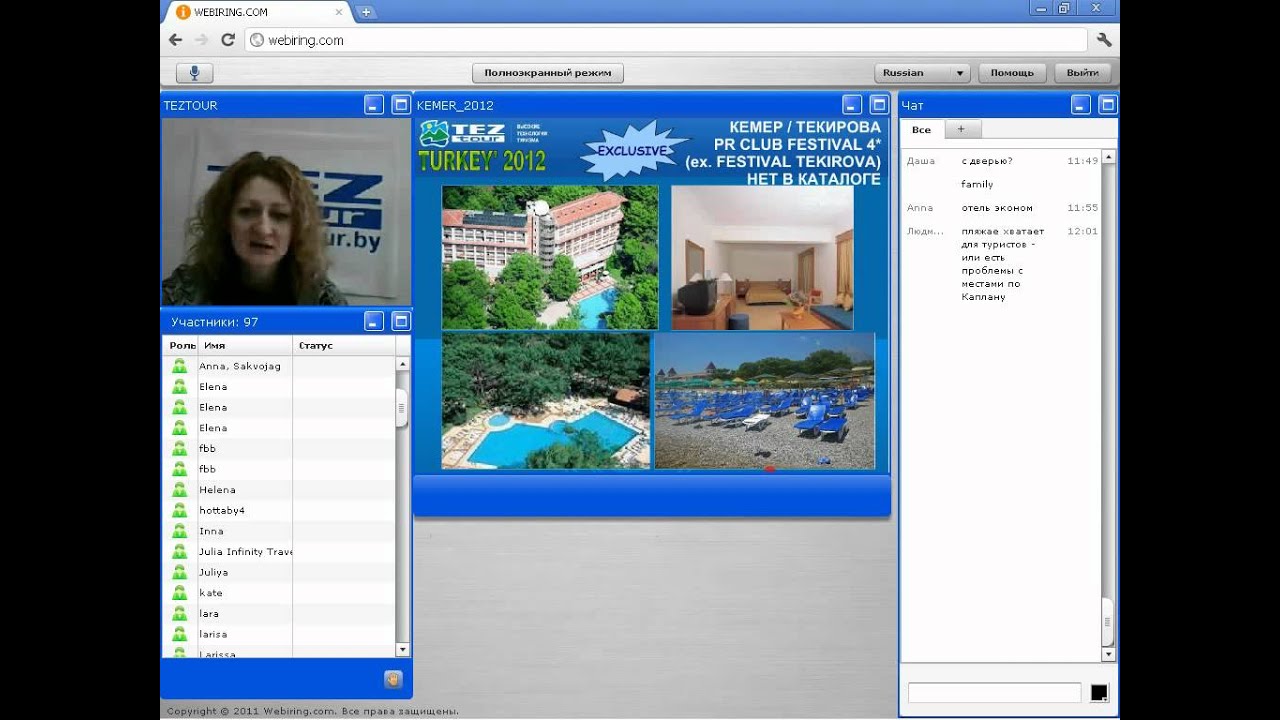1280x720 pixels.
Task: Focus the chat message input field
Action: (x=994, y=692)
